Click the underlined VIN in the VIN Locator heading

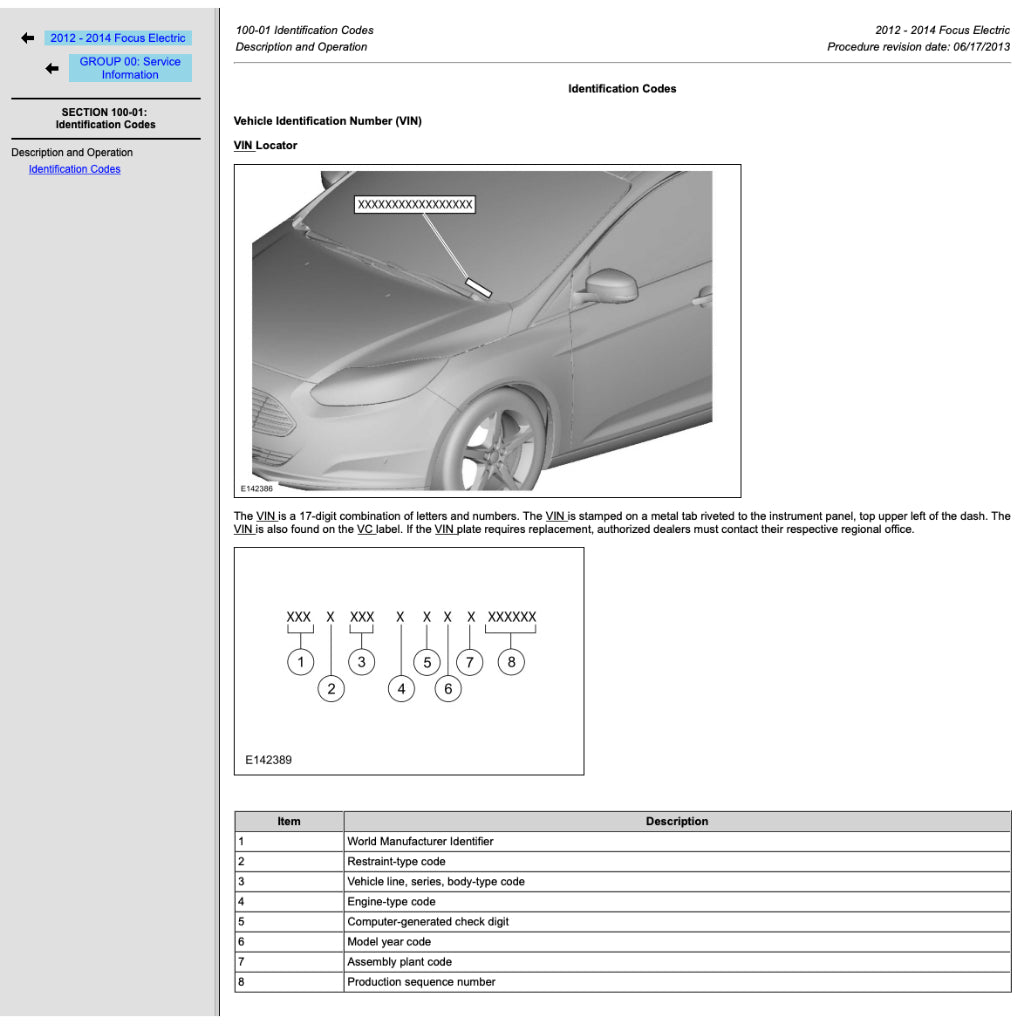(243, 145)
